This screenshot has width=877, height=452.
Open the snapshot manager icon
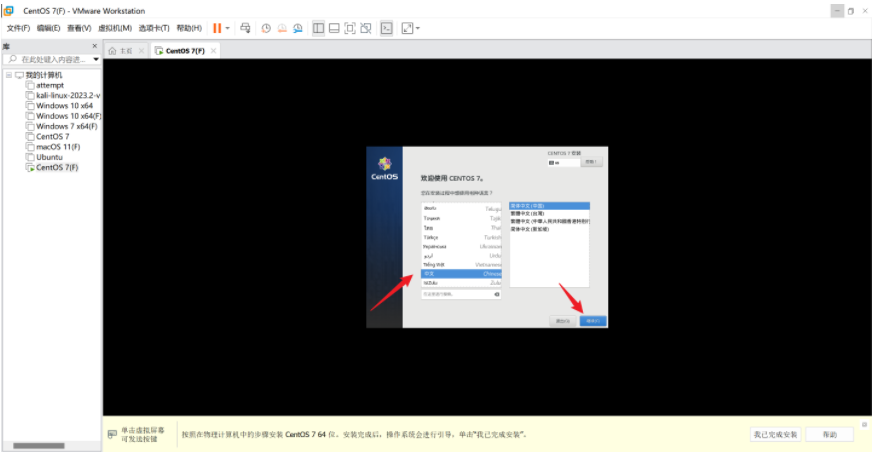point(298,28)
